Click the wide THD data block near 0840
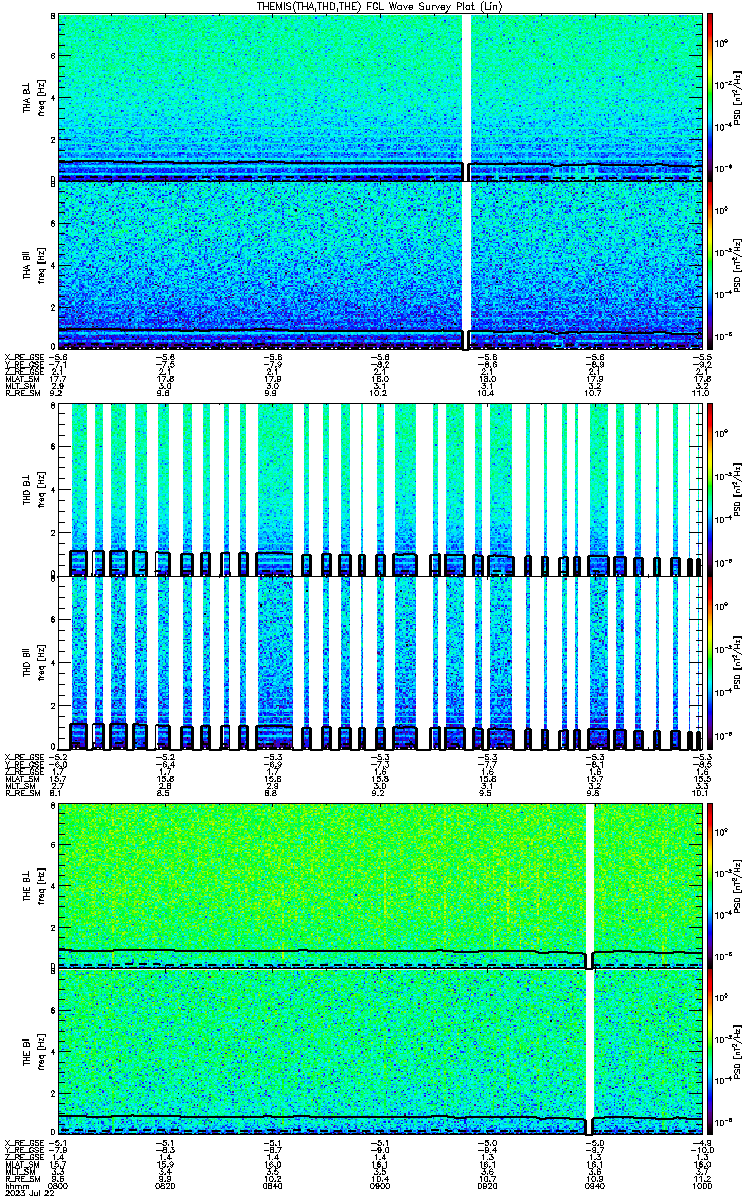The height and width of the screenshot is (1200, 750). click(274, 577)
